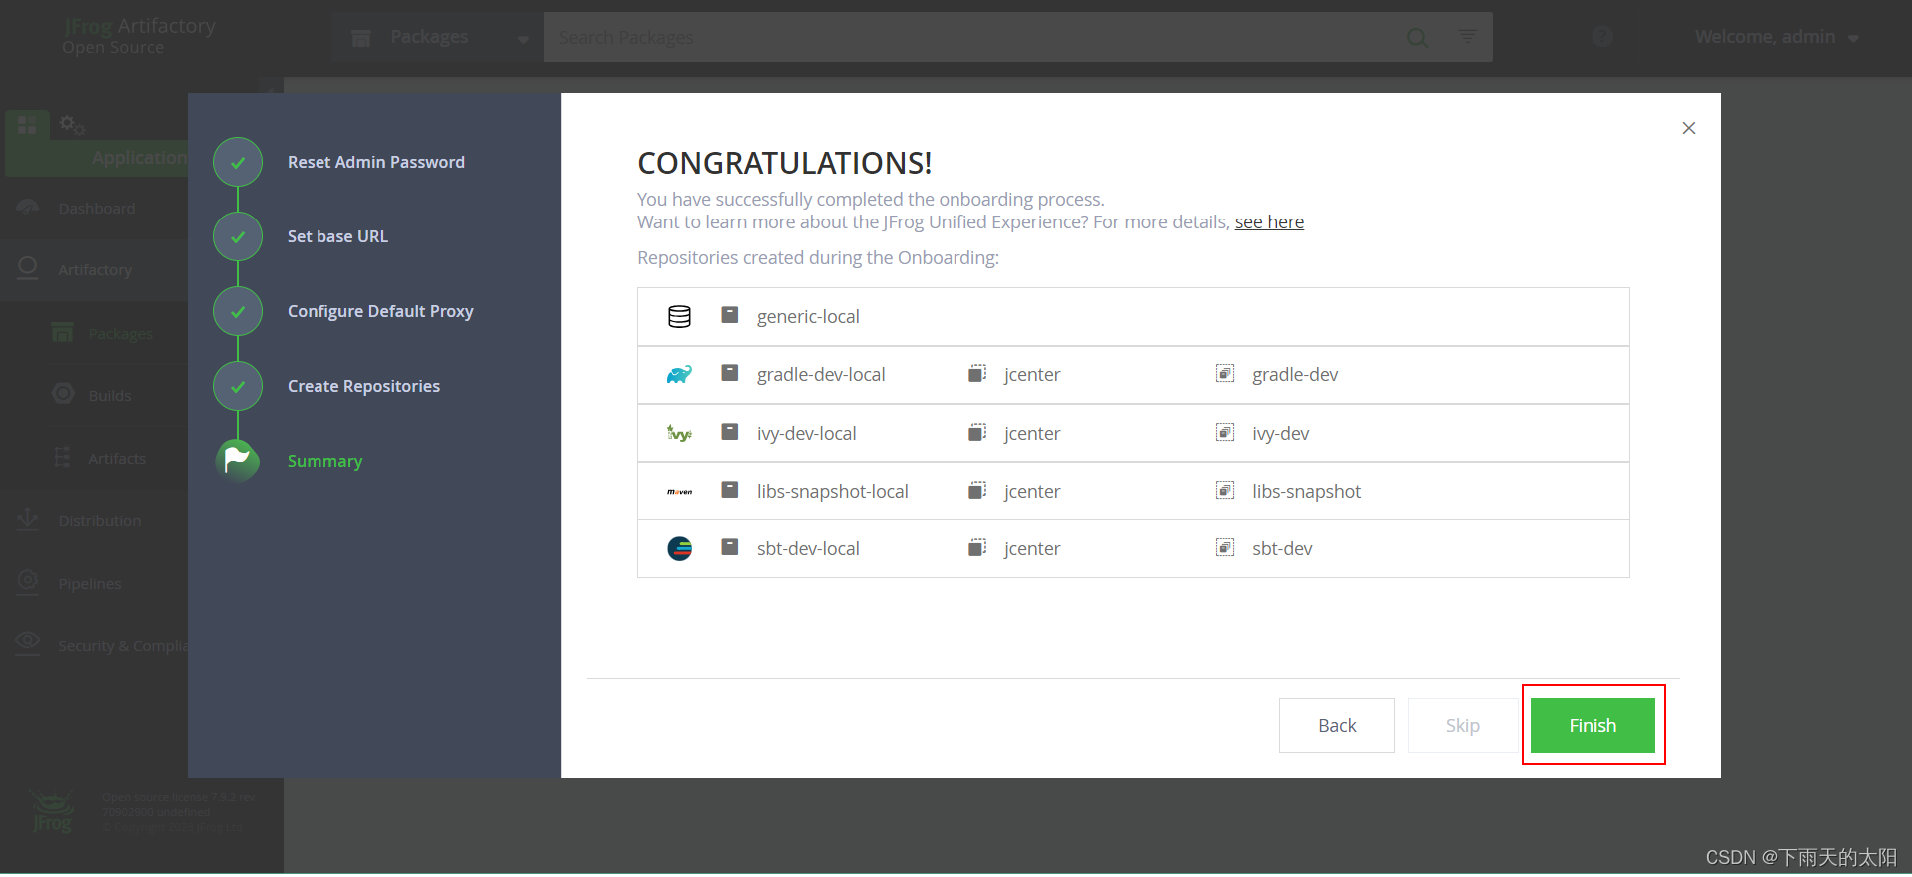Click local repo icon beside generic-local
Screen dimensions: 1912x877
click(730, 315)
